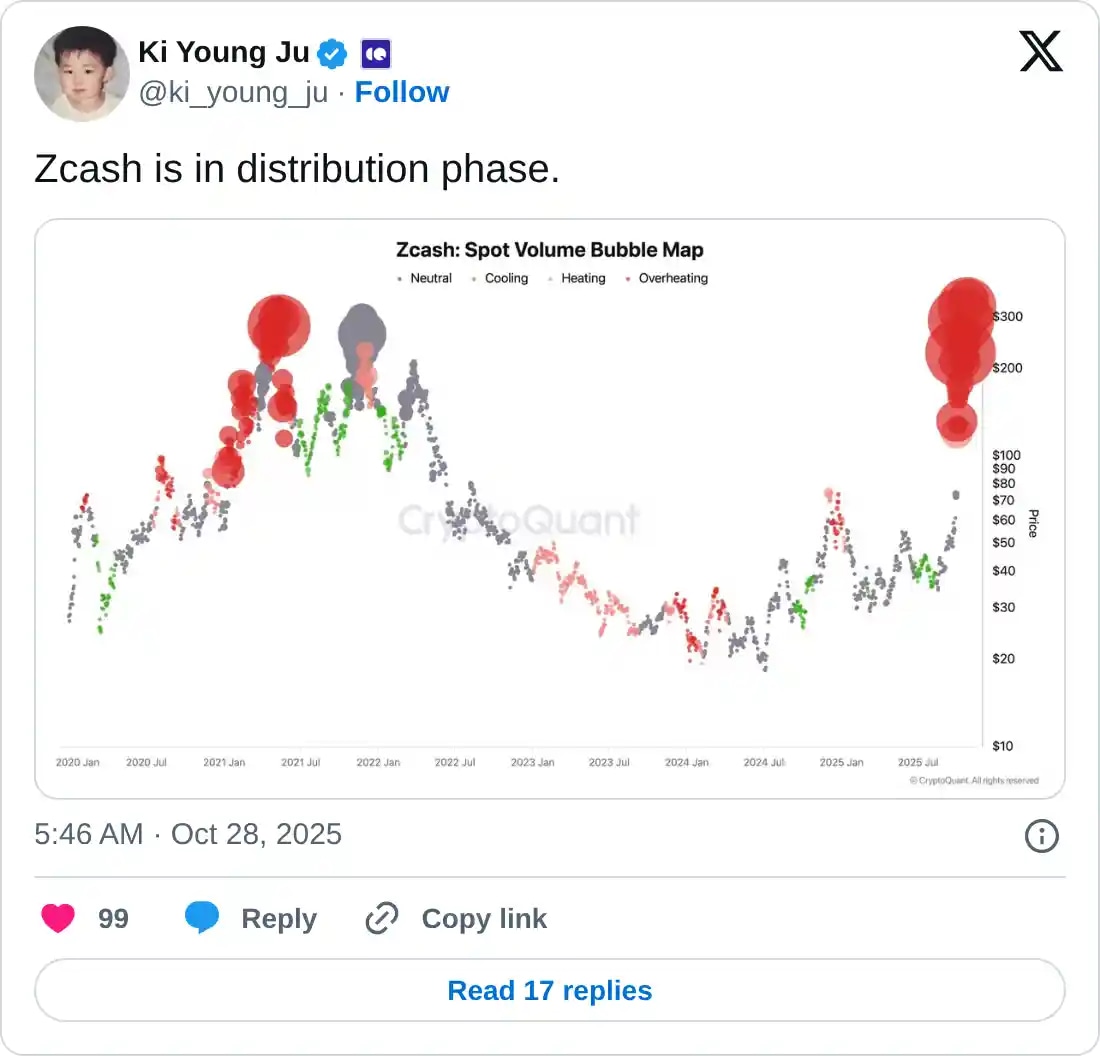
Task: Open the Zcash bubble map image
Action: pyautogui.click(x=550, y=520)
